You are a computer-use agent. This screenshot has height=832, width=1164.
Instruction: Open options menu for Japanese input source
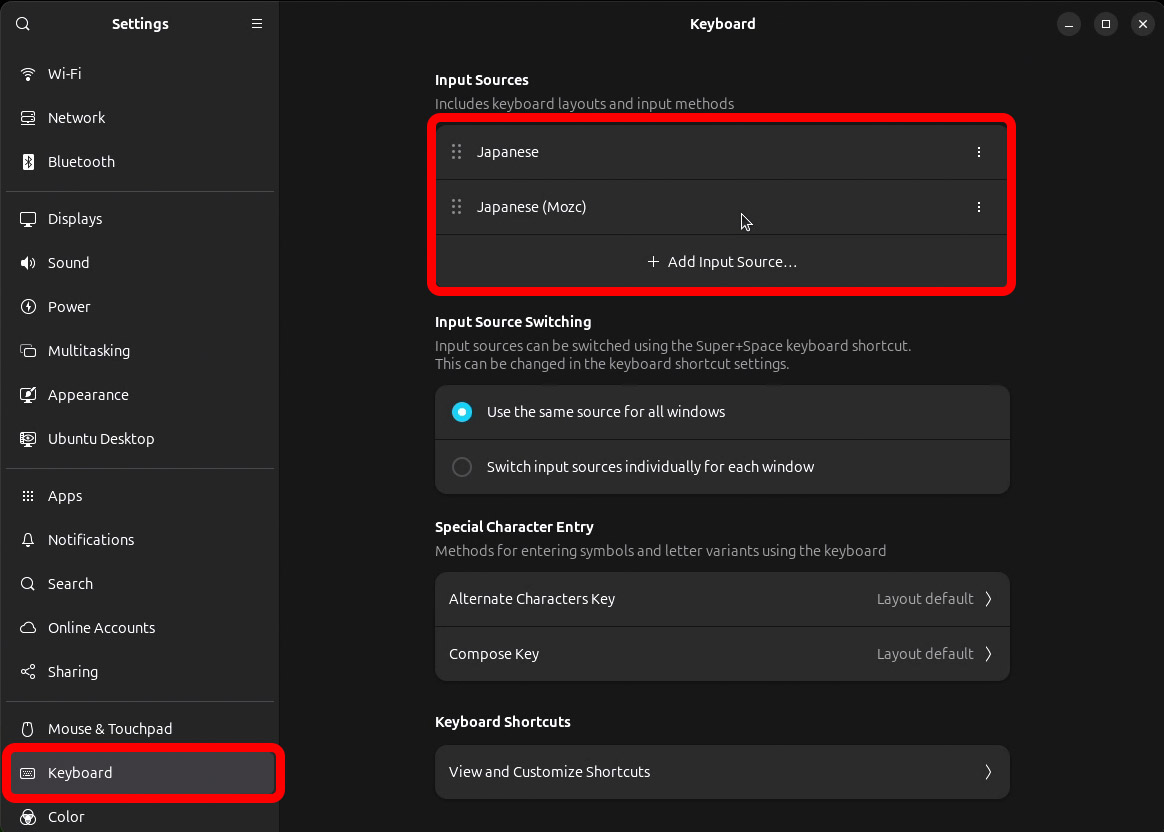point(978,151)
